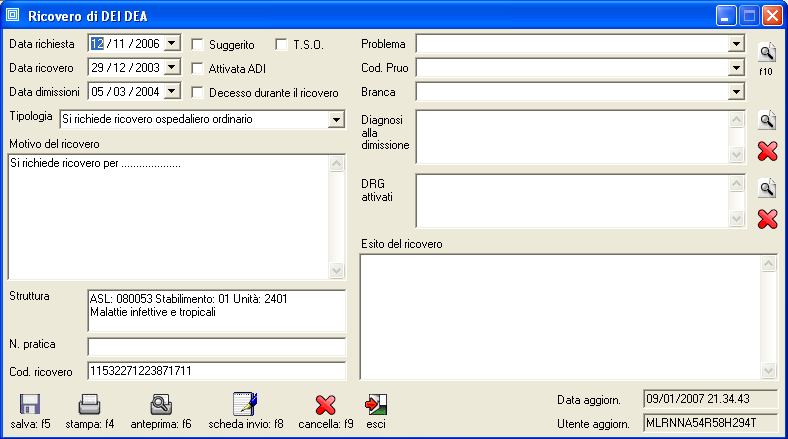This screenshot has height=439, width=788.
Task: Click the save floppy disk icon
Action: pyautogui.click(x=30, y=405)
